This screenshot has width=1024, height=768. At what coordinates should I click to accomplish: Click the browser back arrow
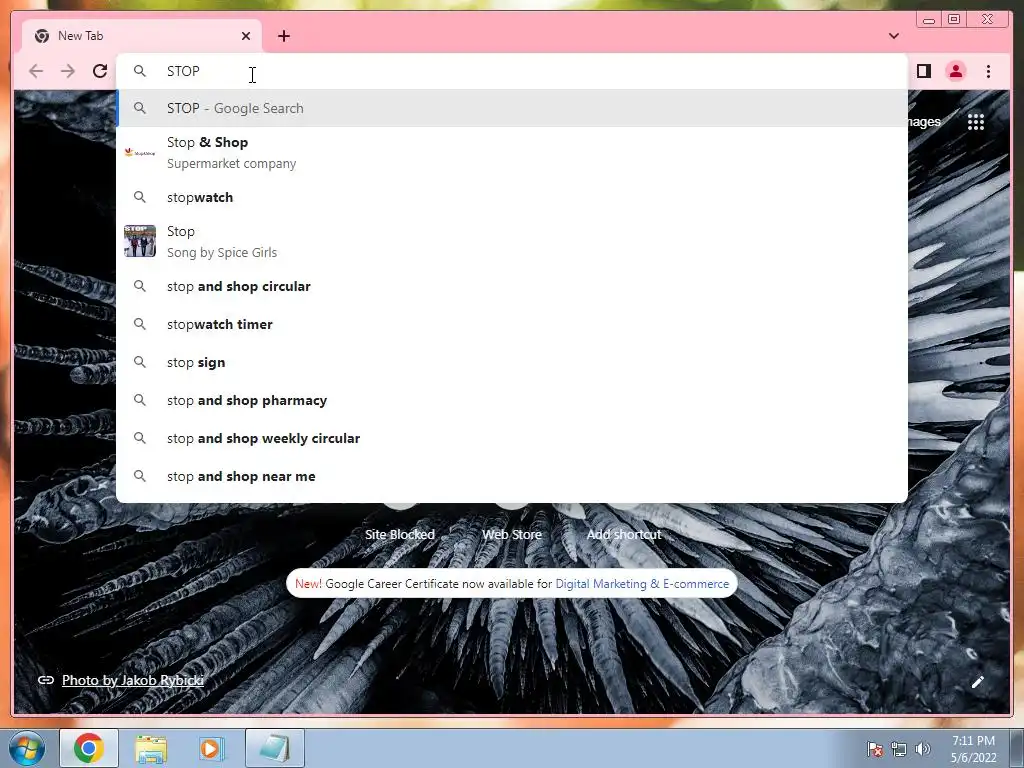(36, 71)
